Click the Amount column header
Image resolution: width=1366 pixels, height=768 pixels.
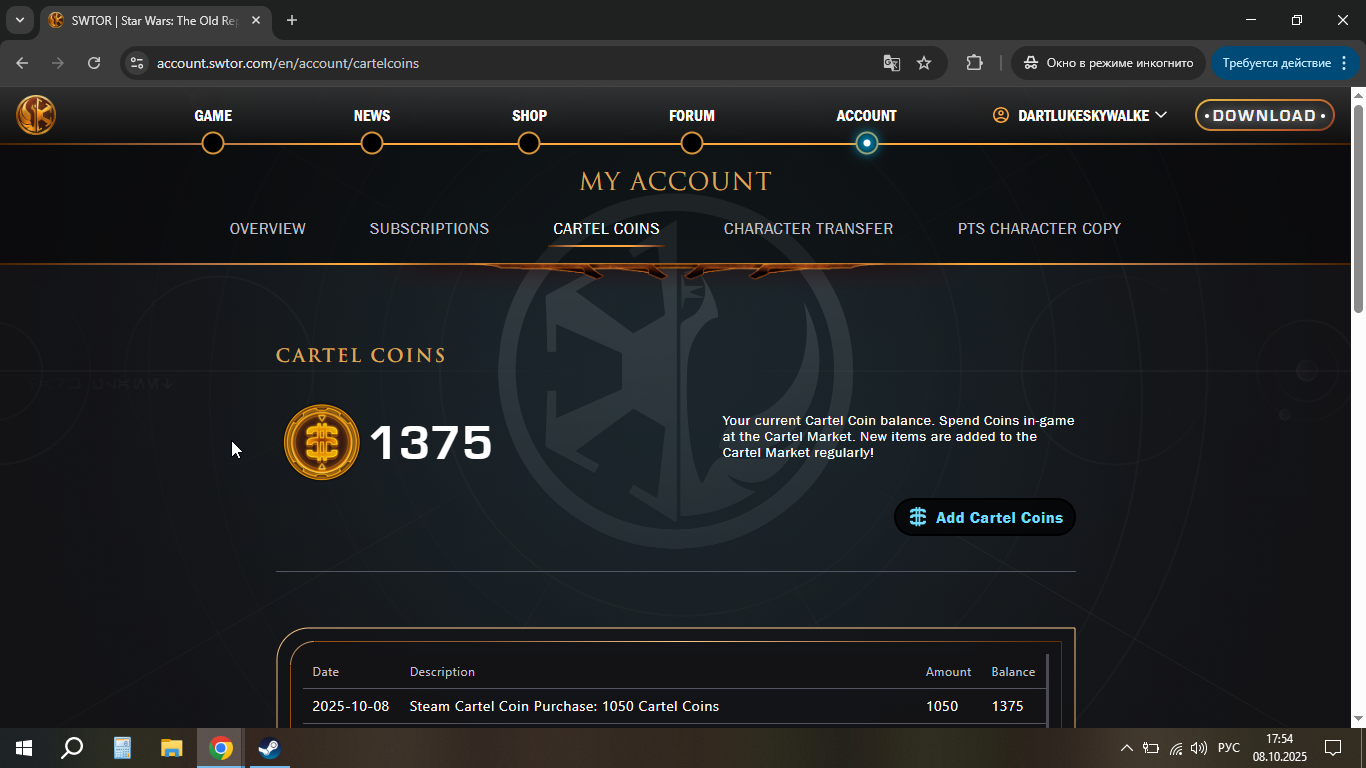pos(948,672)
